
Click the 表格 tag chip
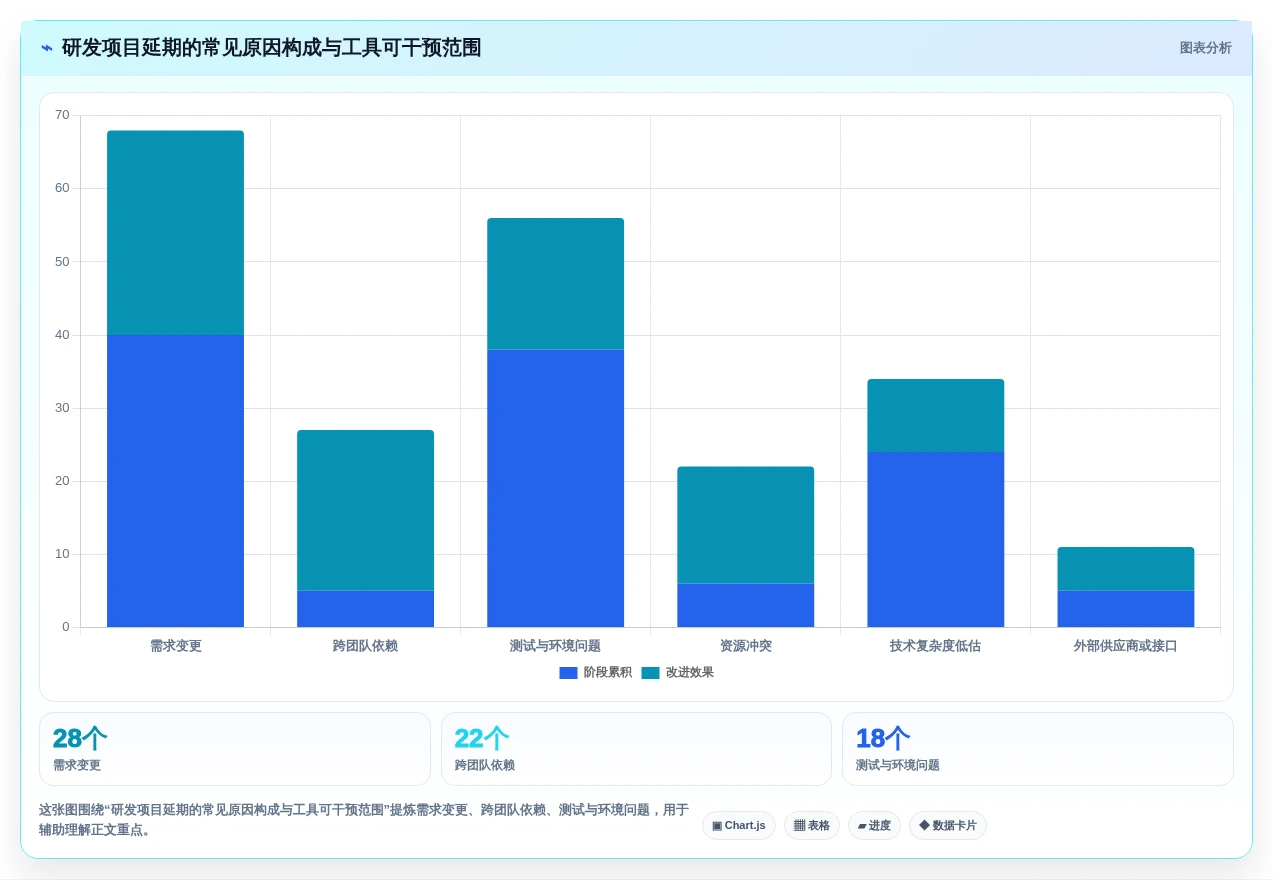[x=812, y=825]
